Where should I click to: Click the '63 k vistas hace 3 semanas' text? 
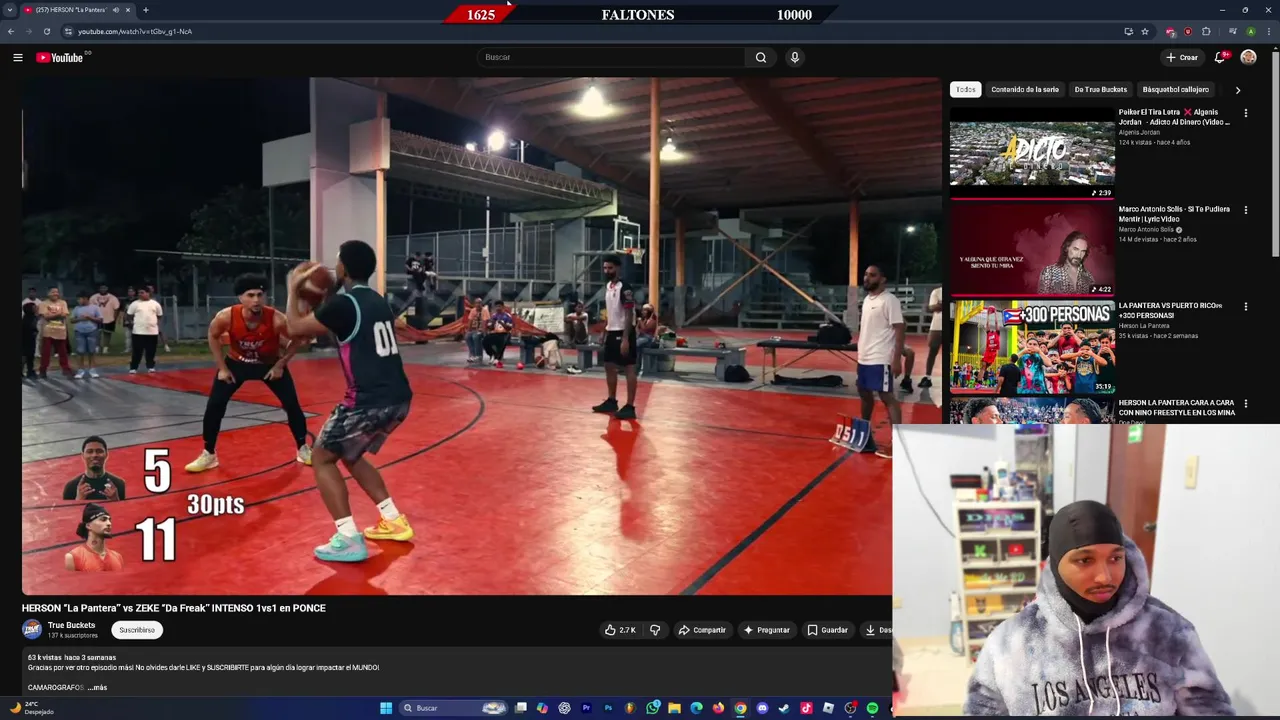72,658
